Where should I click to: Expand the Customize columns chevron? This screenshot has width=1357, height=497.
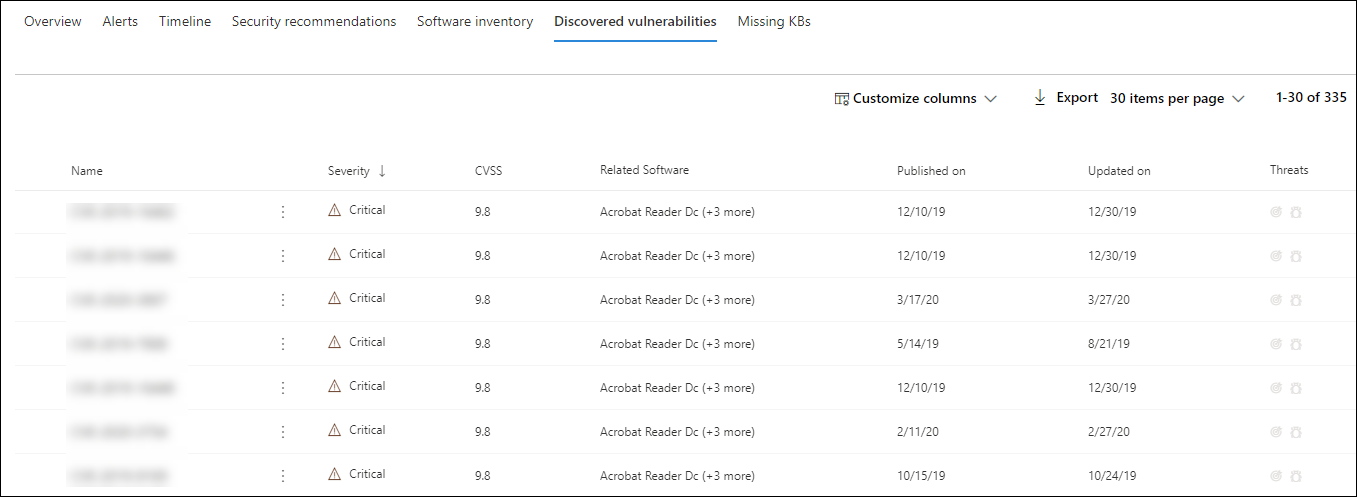(991, 99)
